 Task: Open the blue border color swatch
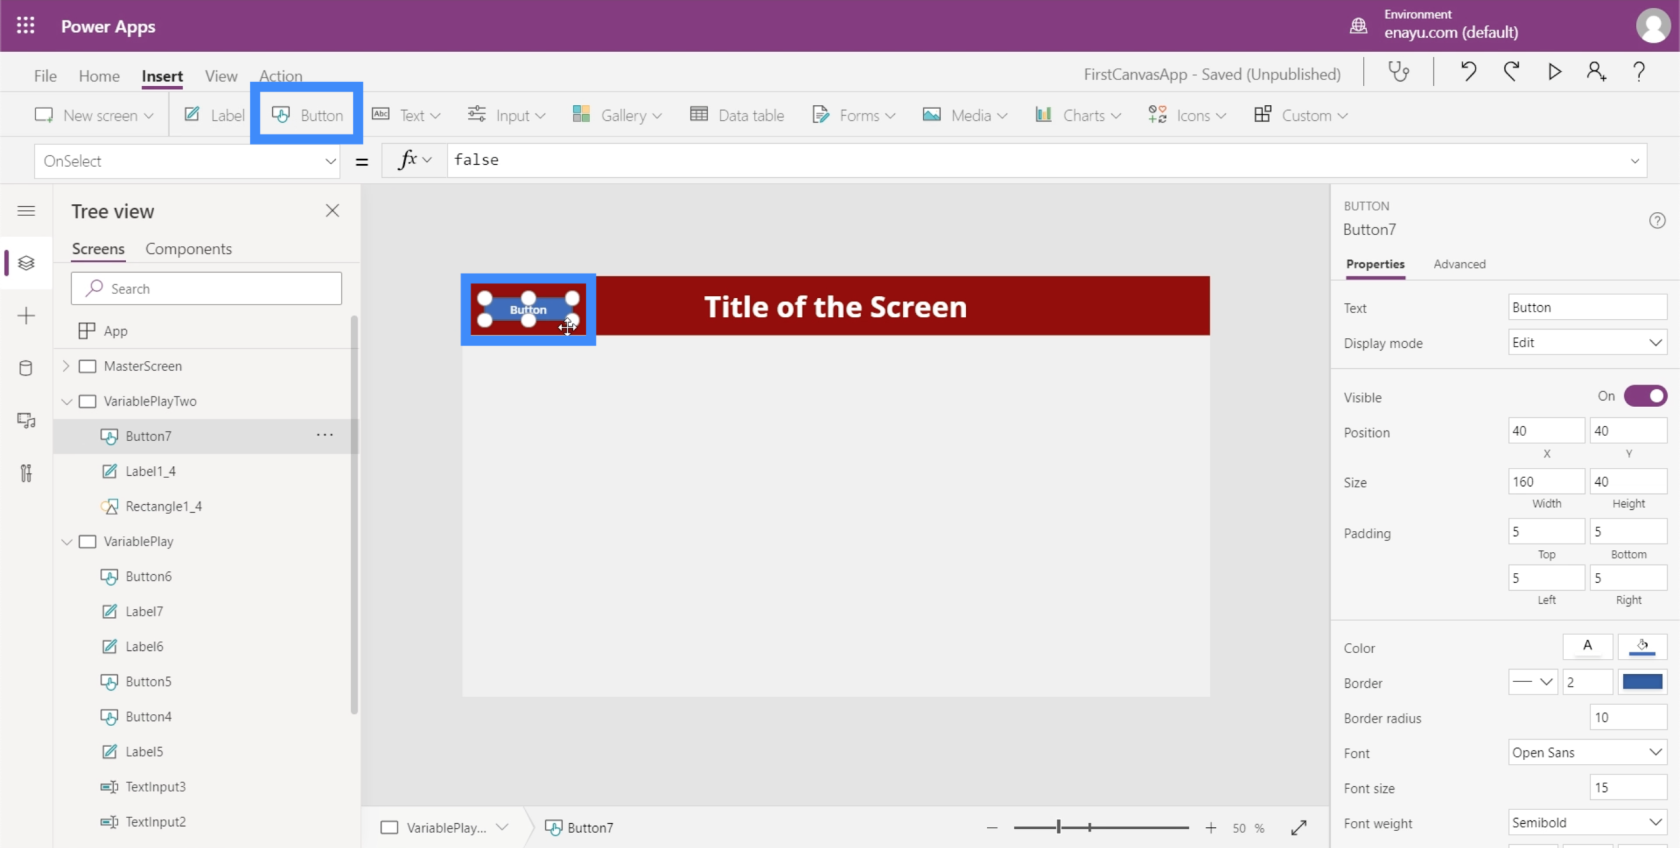(x=1642, y=682)
